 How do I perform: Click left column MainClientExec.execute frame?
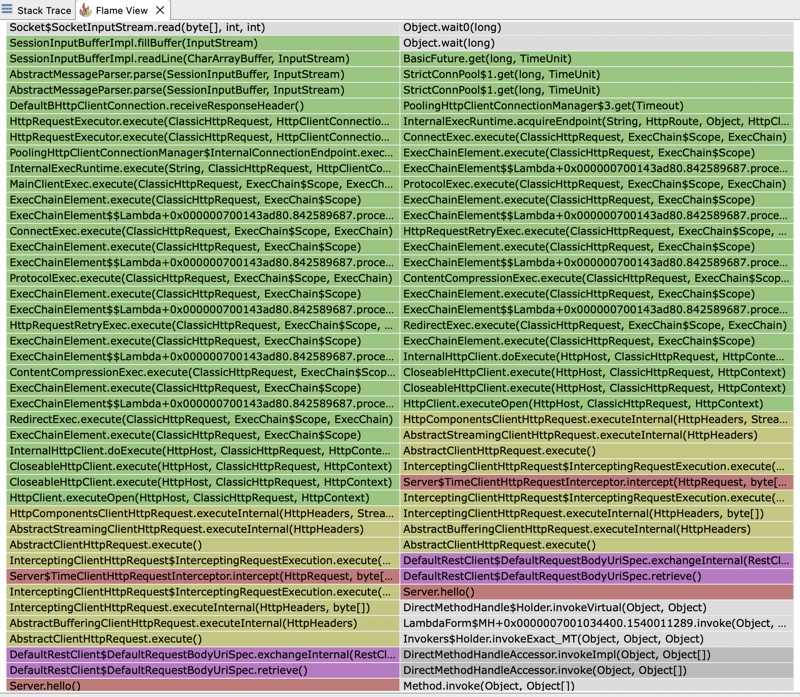pyautogui.click(x=203, y=184)
